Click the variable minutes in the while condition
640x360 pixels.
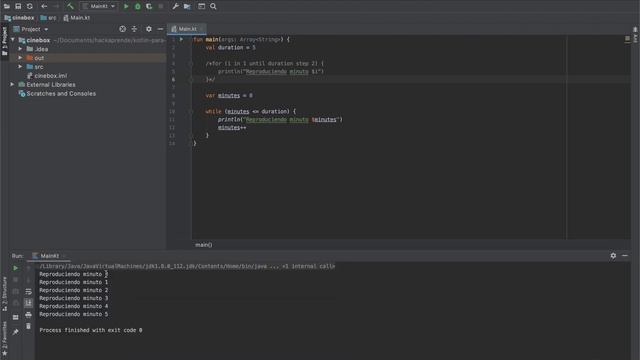point(238,111)
